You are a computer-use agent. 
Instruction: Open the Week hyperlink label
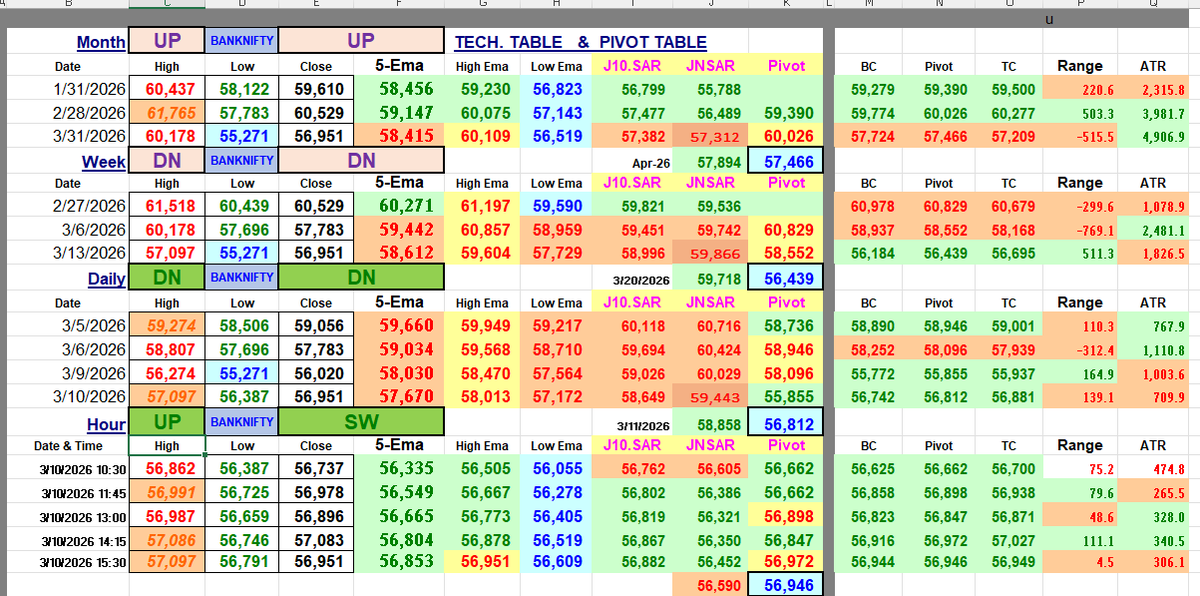tap(104, 161)
